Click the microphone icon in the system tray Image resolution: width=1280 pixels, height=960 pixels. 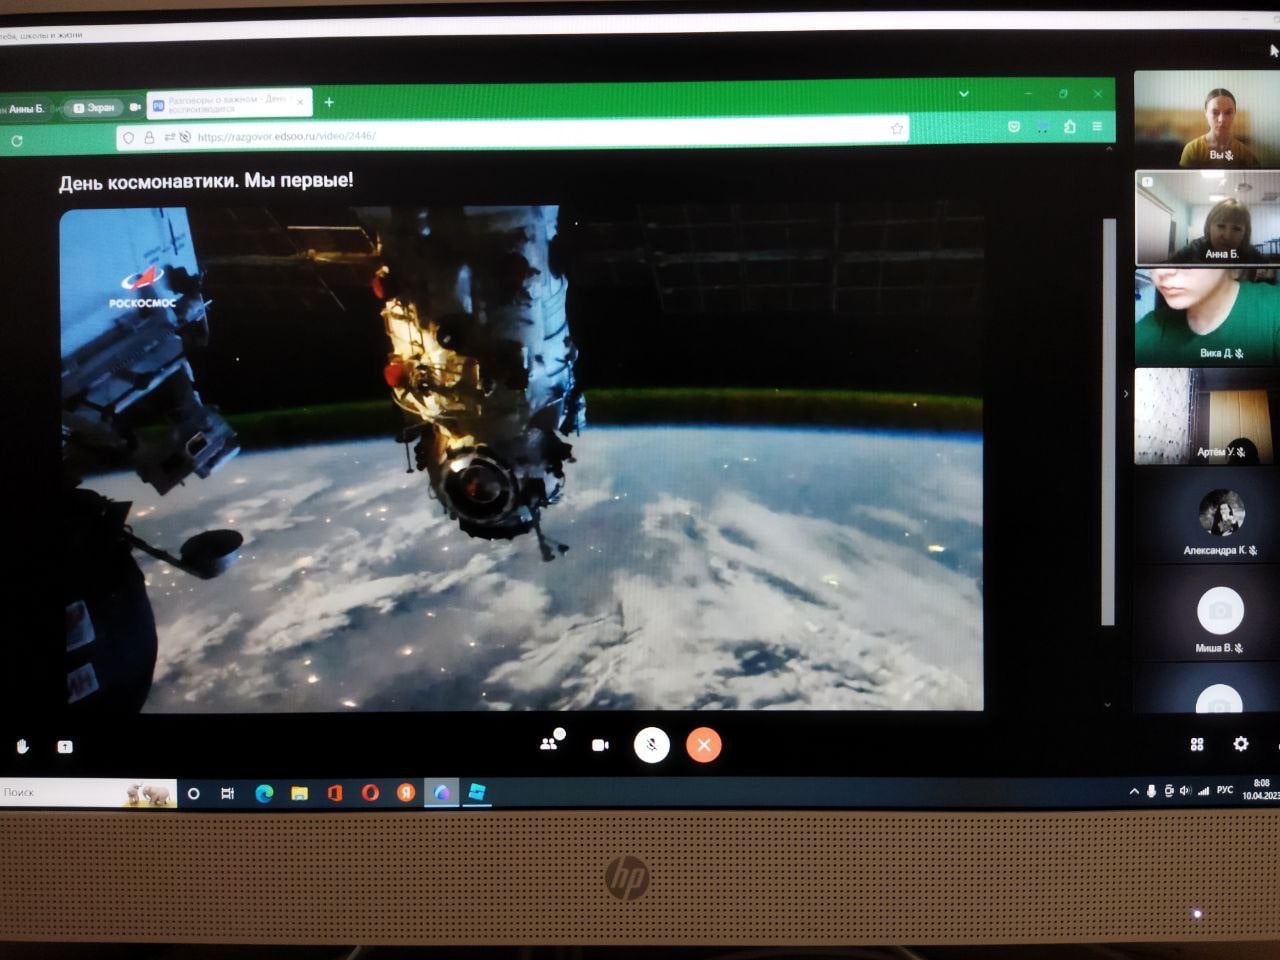[1151, 791]
